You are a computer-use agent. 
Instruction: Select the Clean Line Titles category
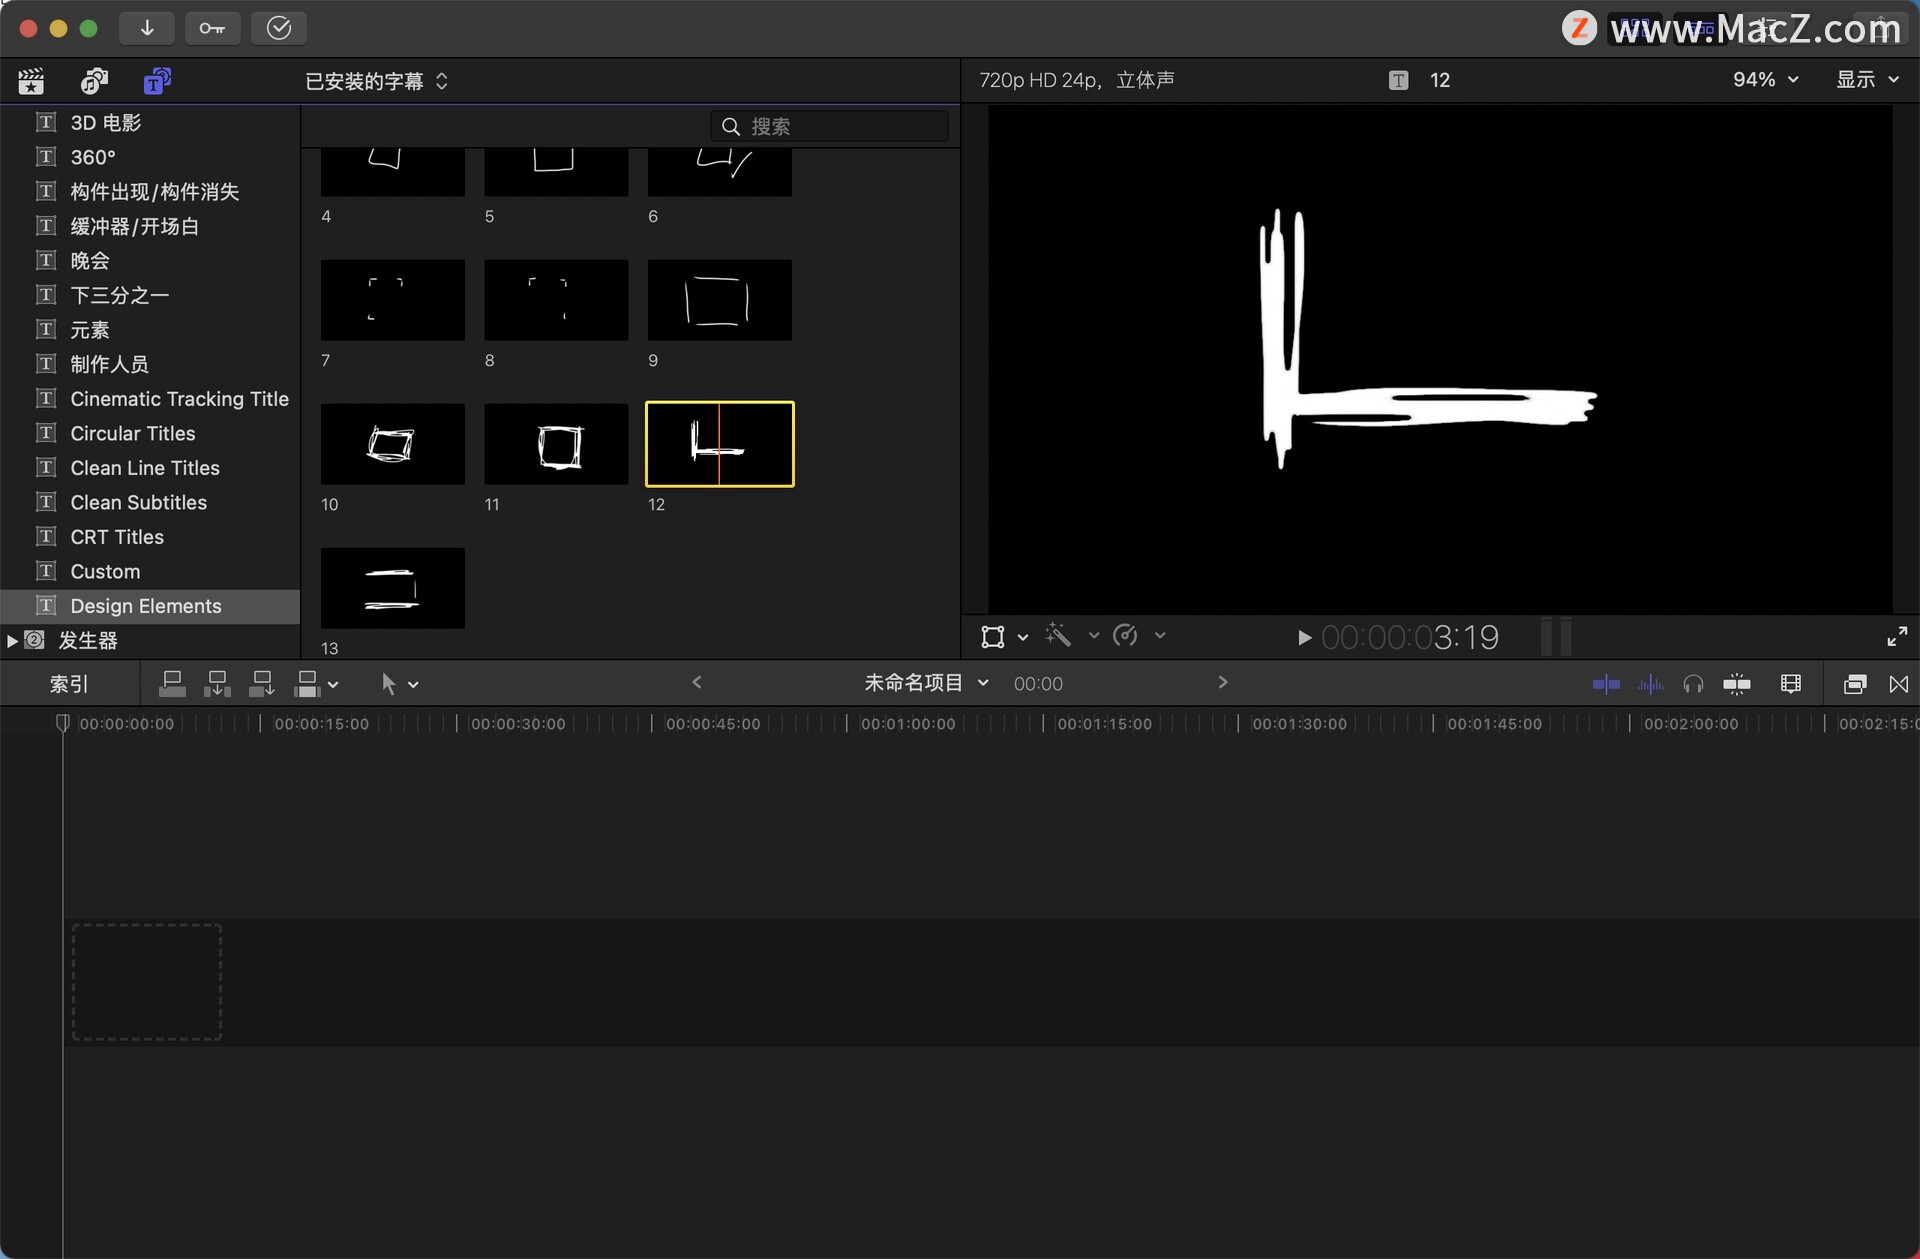[145, 468]
